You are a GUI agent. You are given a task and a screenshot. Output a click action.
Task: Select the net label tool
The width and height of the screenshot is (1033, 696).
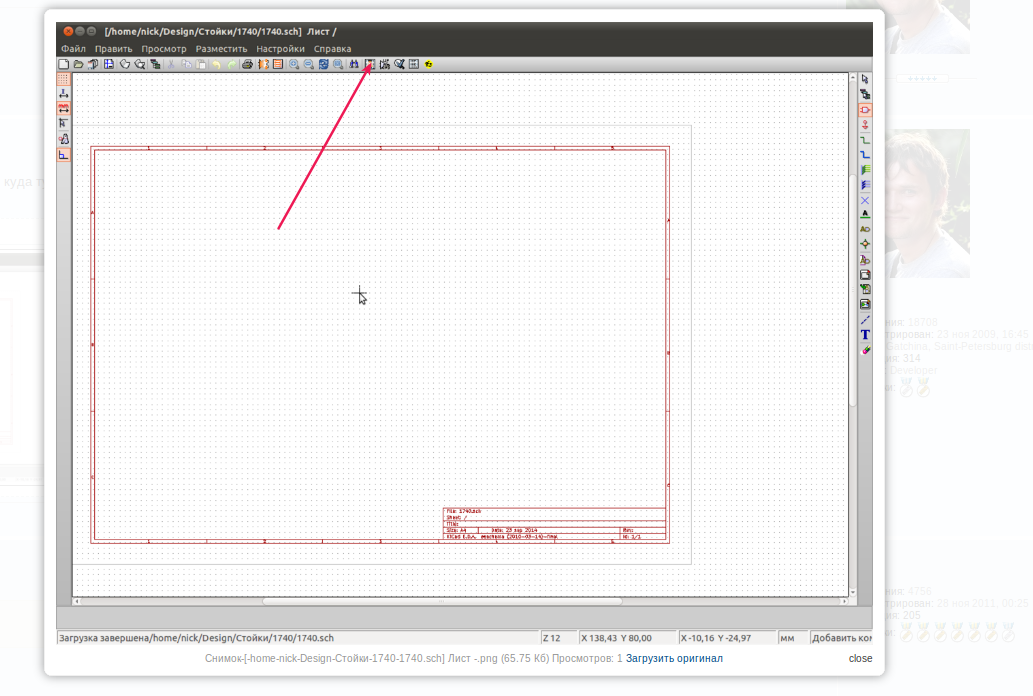[865, 214]
